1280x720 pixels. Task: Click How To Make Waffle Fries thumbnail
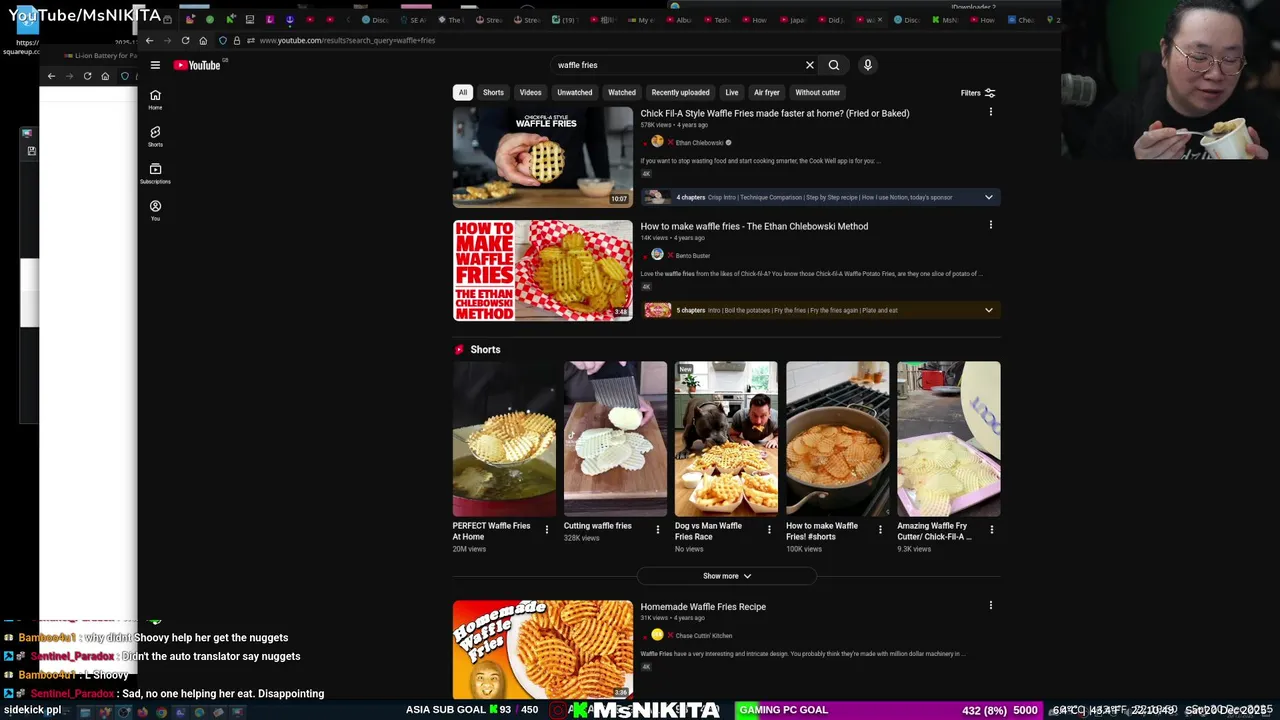pos(543,270)
